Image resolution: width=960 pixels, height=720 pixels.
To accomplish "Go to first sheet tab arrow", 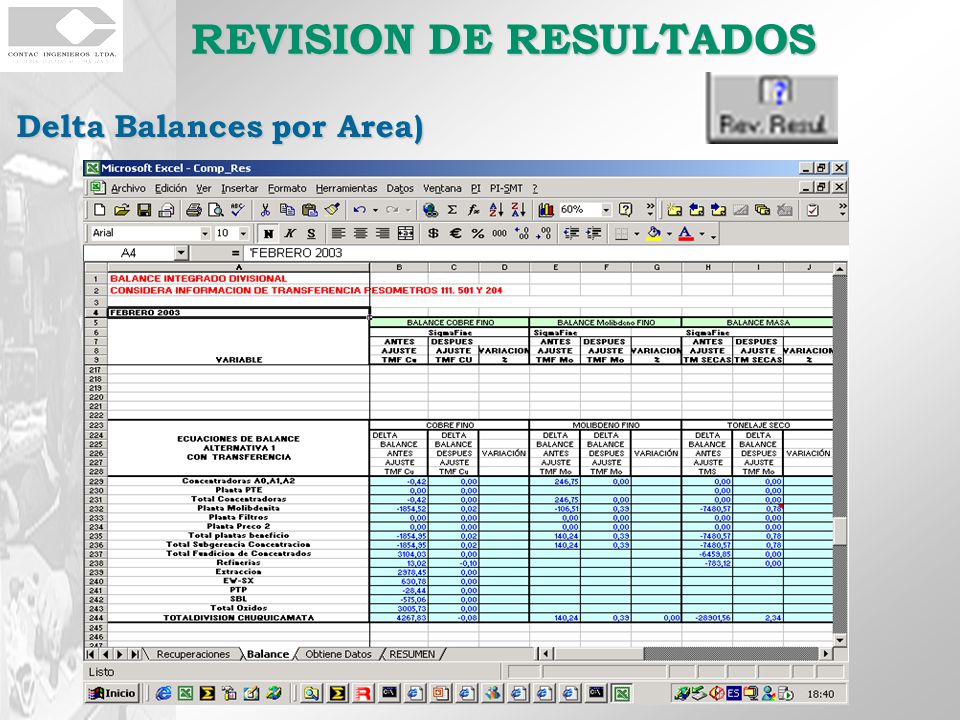I will click(x=92, y=654).
